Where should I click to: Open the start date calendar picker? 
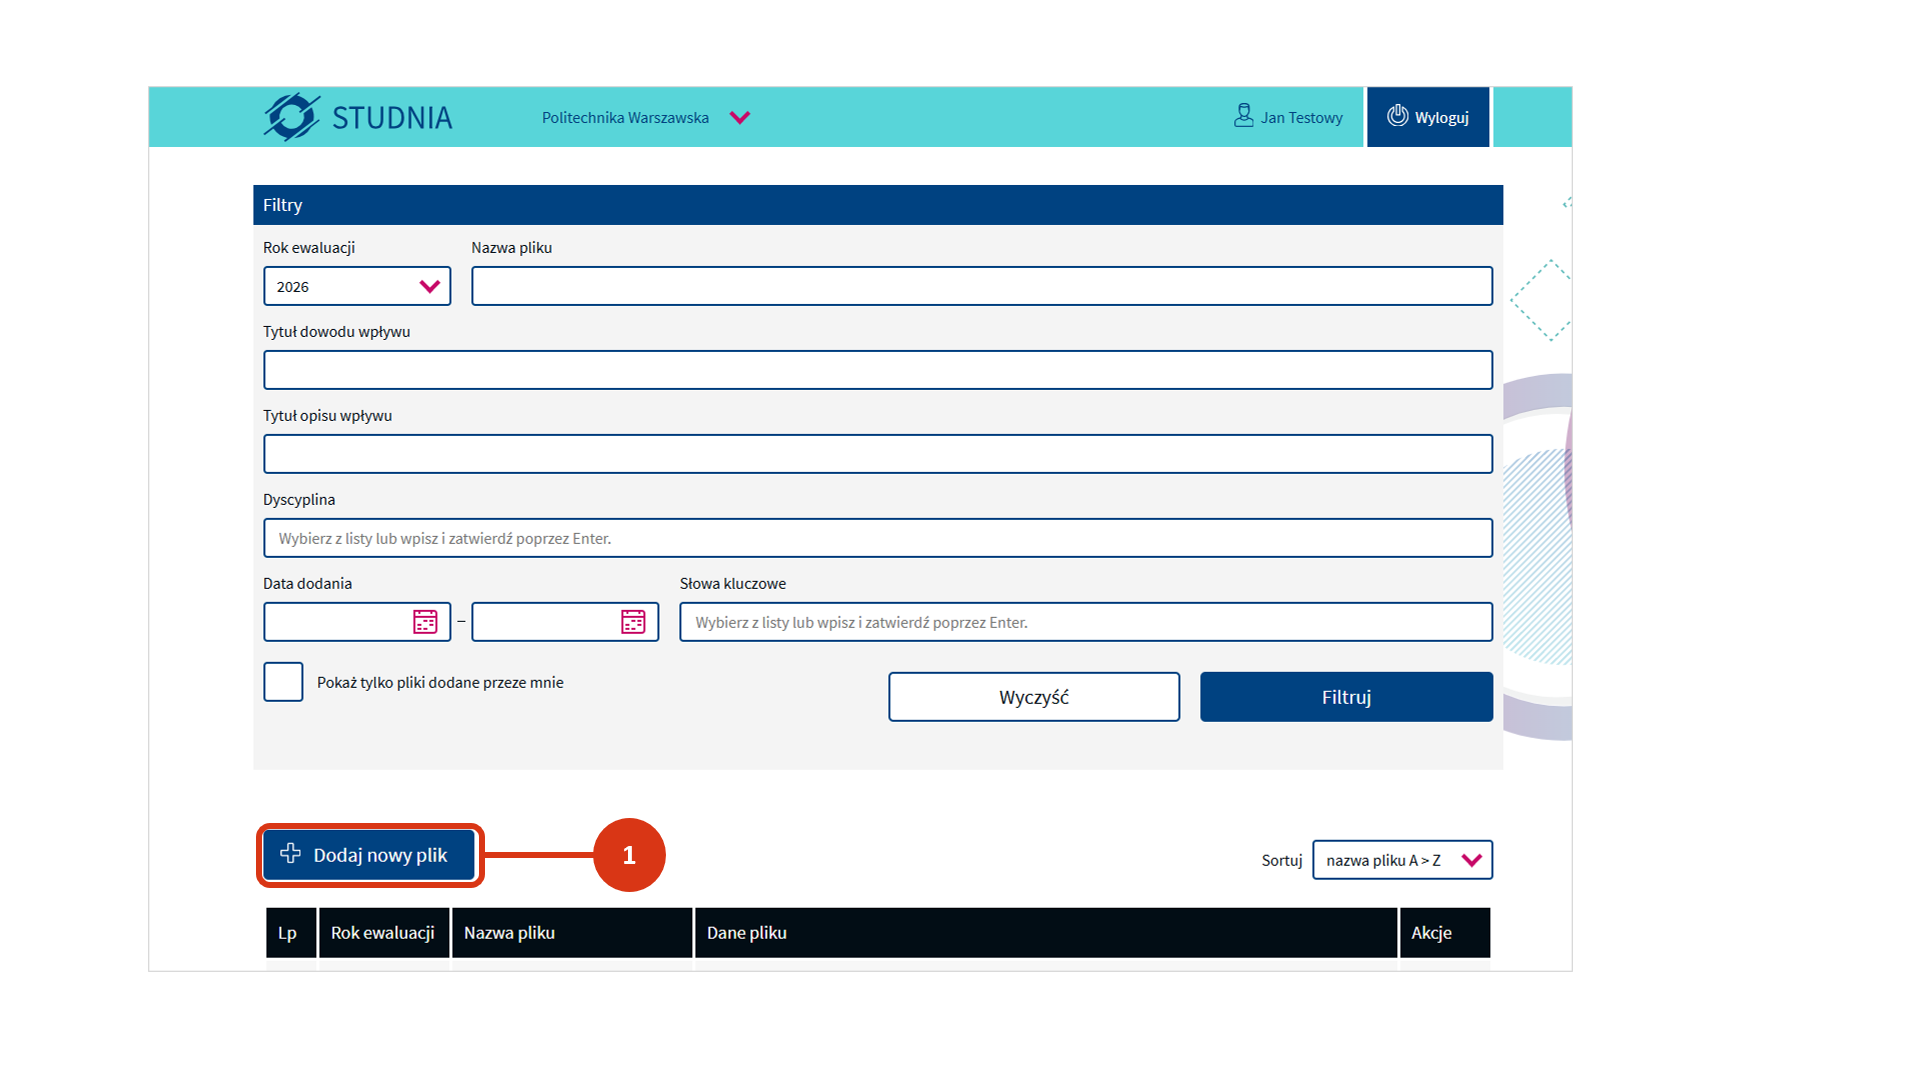pyautogui.click(x=425, y=622)
